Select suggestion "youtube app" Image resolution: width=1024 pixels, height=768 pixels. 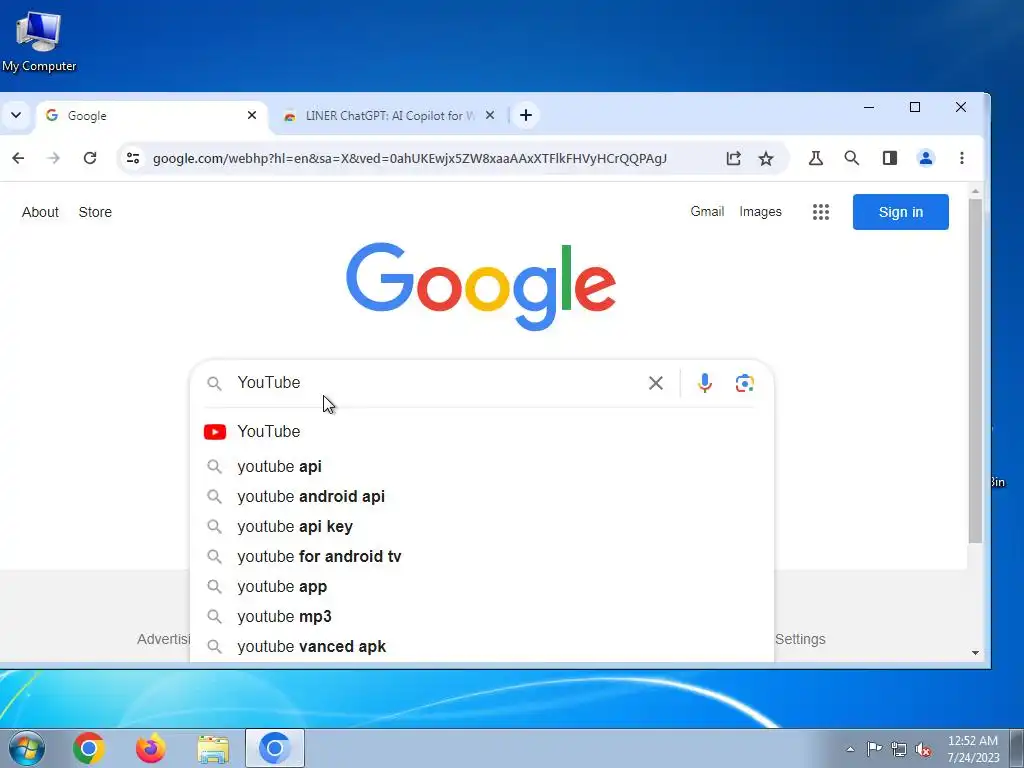(x=481, y=586)
